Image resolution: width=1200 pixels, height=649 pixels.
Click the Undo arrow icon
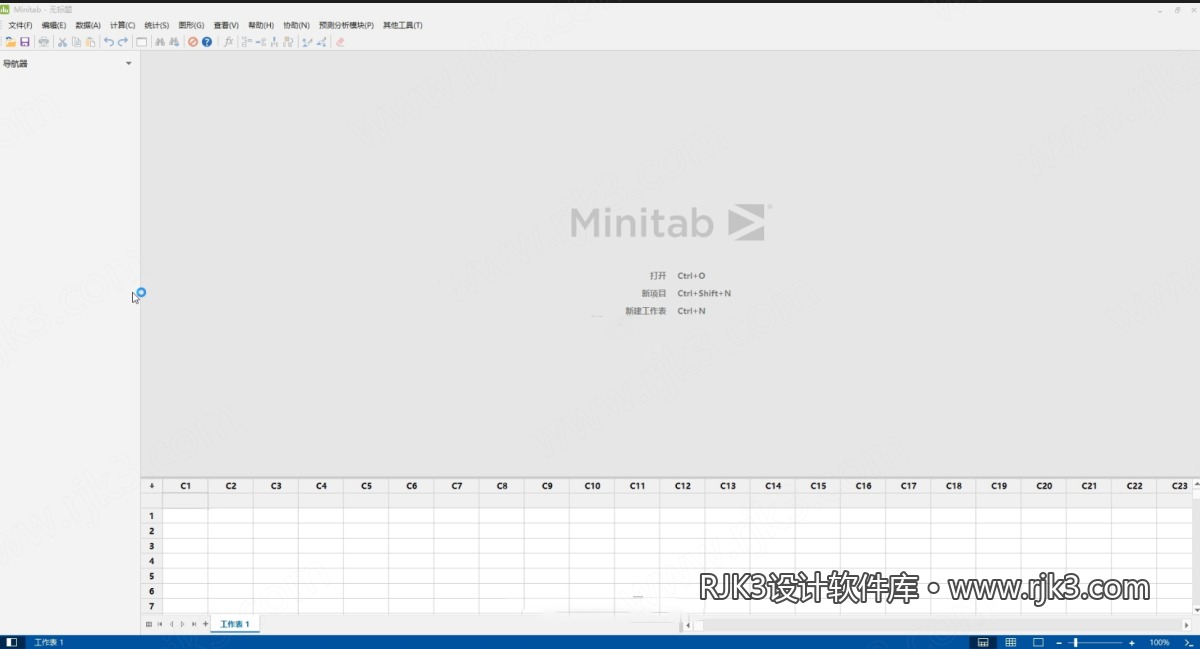click(x=109, y=42)
